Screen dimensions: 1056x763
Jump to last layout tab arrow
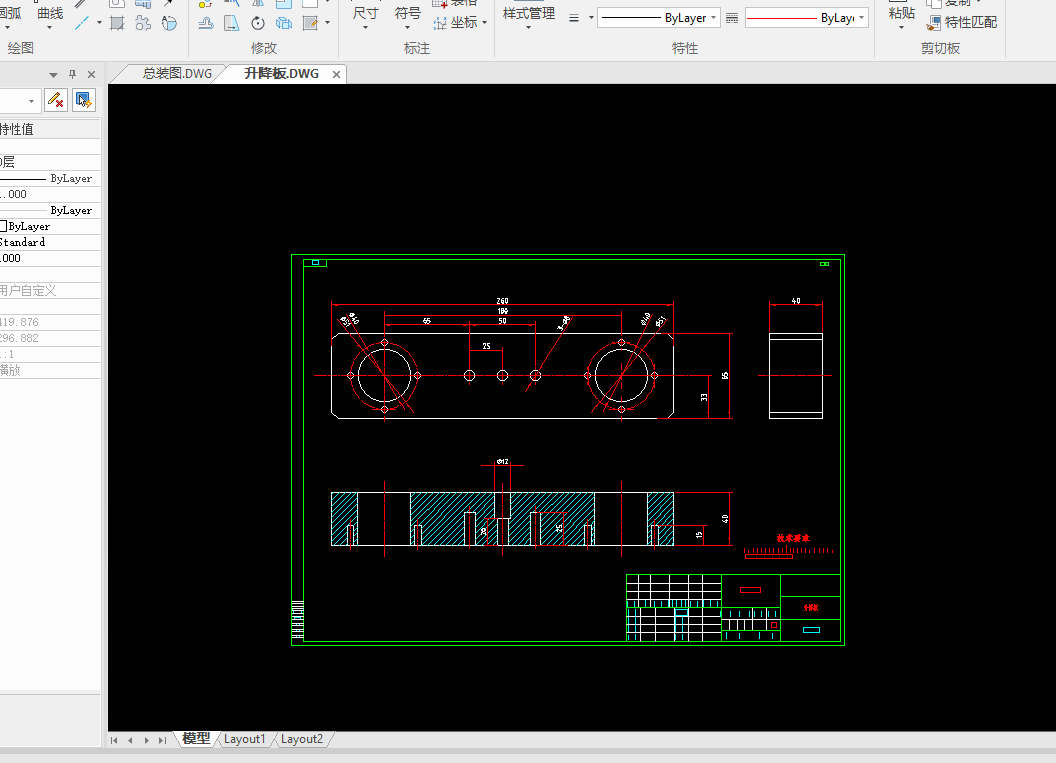pos(162,740)
